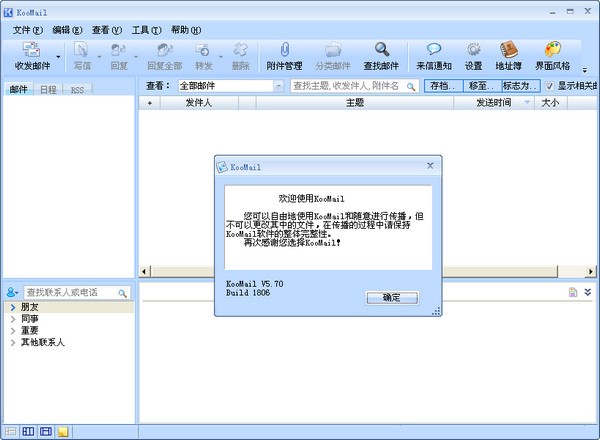Image resolution: width=600 pixels, height=440 pixels.
Task: Click the list scrollbar right arrow
Action: 590,272
